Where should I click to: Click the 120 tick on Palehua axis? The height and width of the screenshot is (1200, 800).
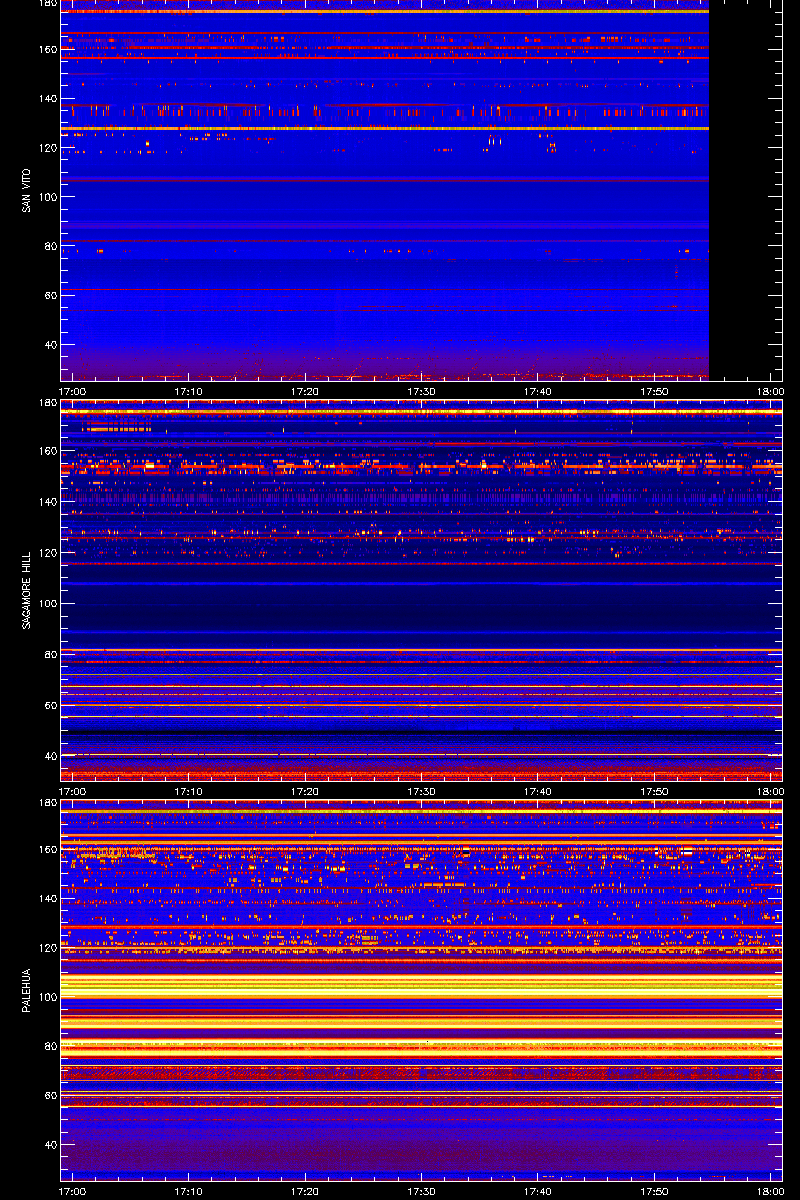click(47, 948)
